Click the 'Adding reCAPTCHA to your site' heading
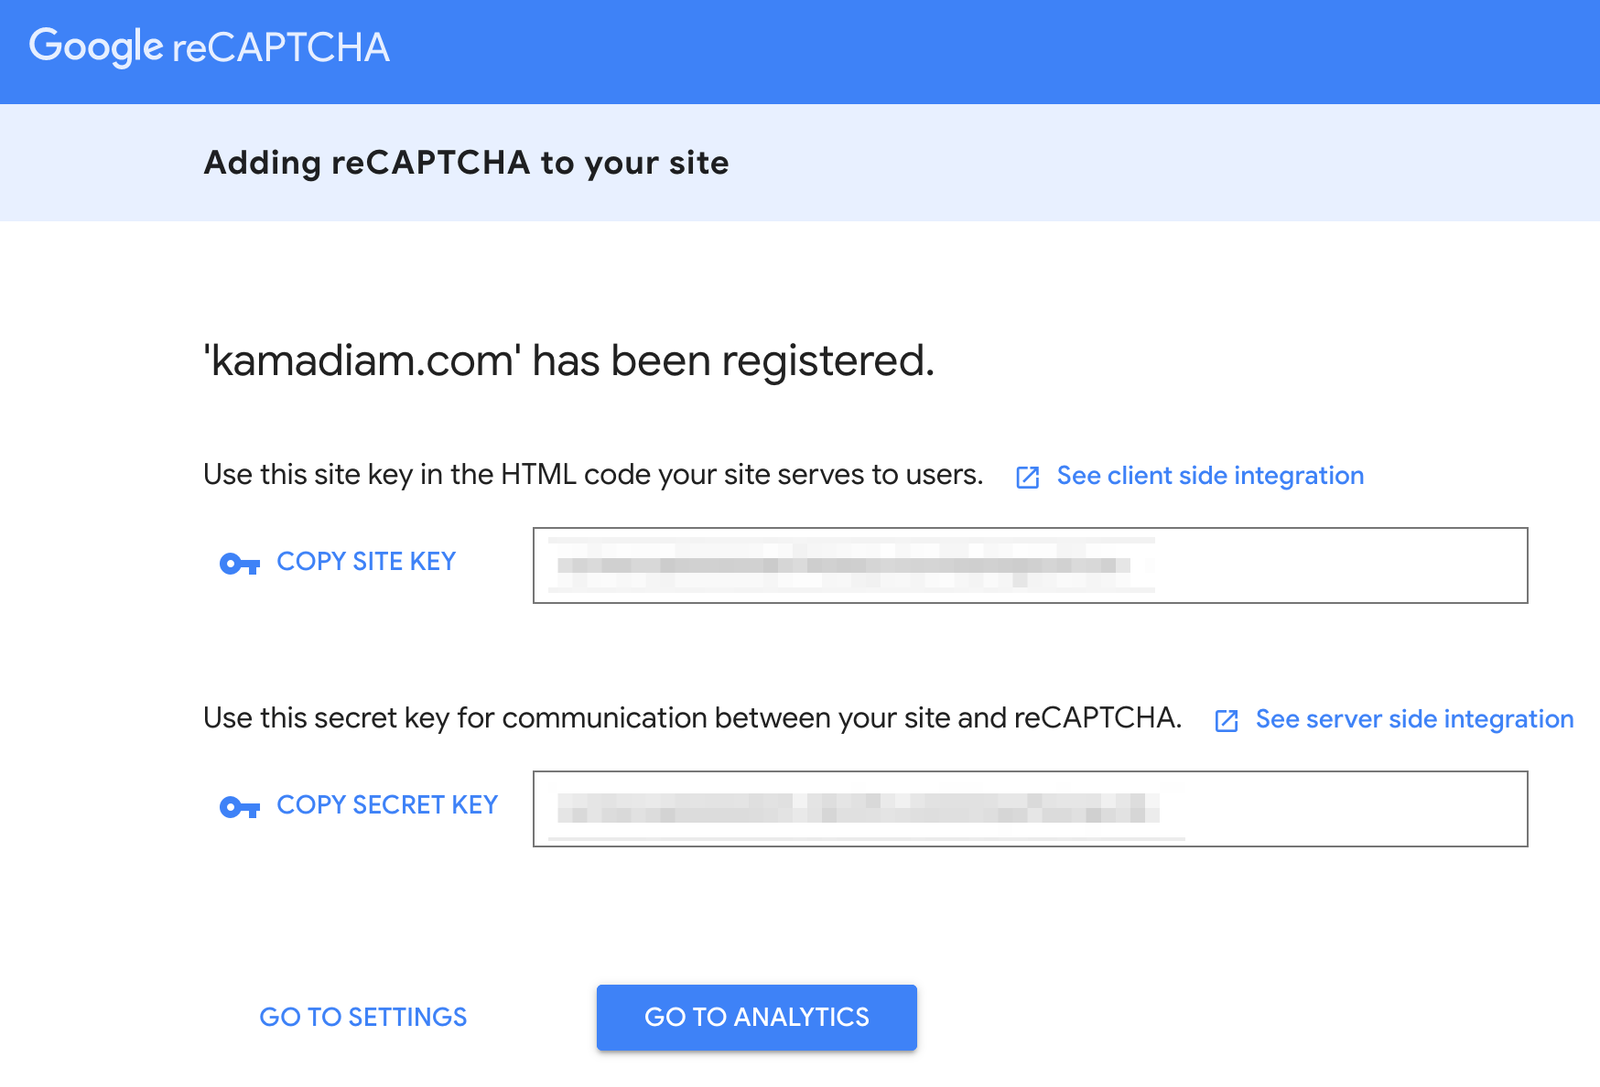The image size is (1600, 1087). [x=466, y=162]
